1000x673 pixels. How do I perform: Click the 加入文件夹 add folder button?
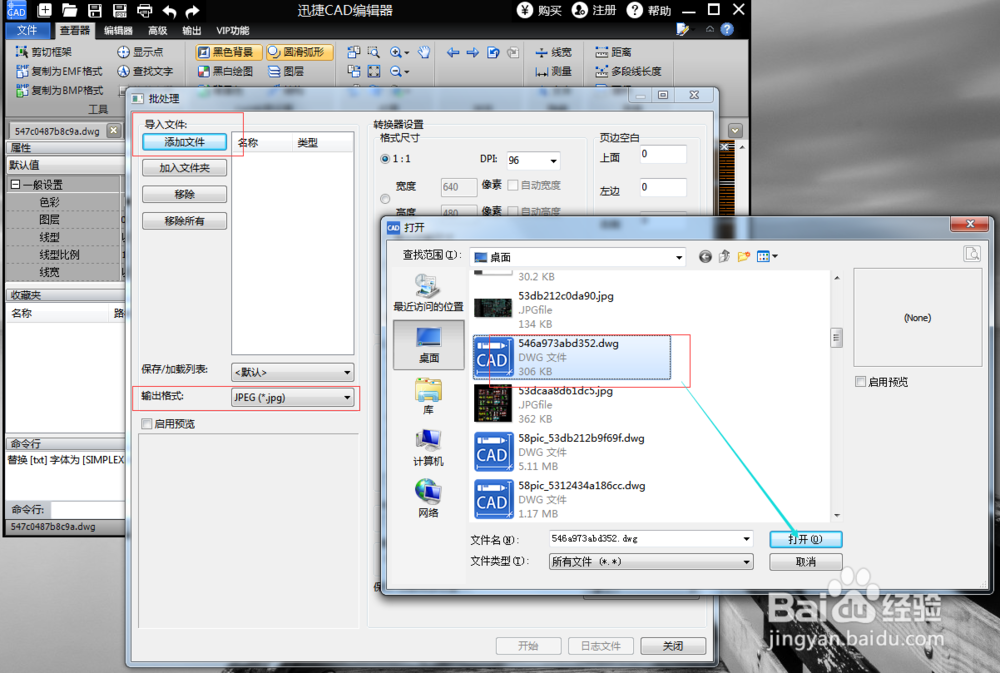pos(184,168)
